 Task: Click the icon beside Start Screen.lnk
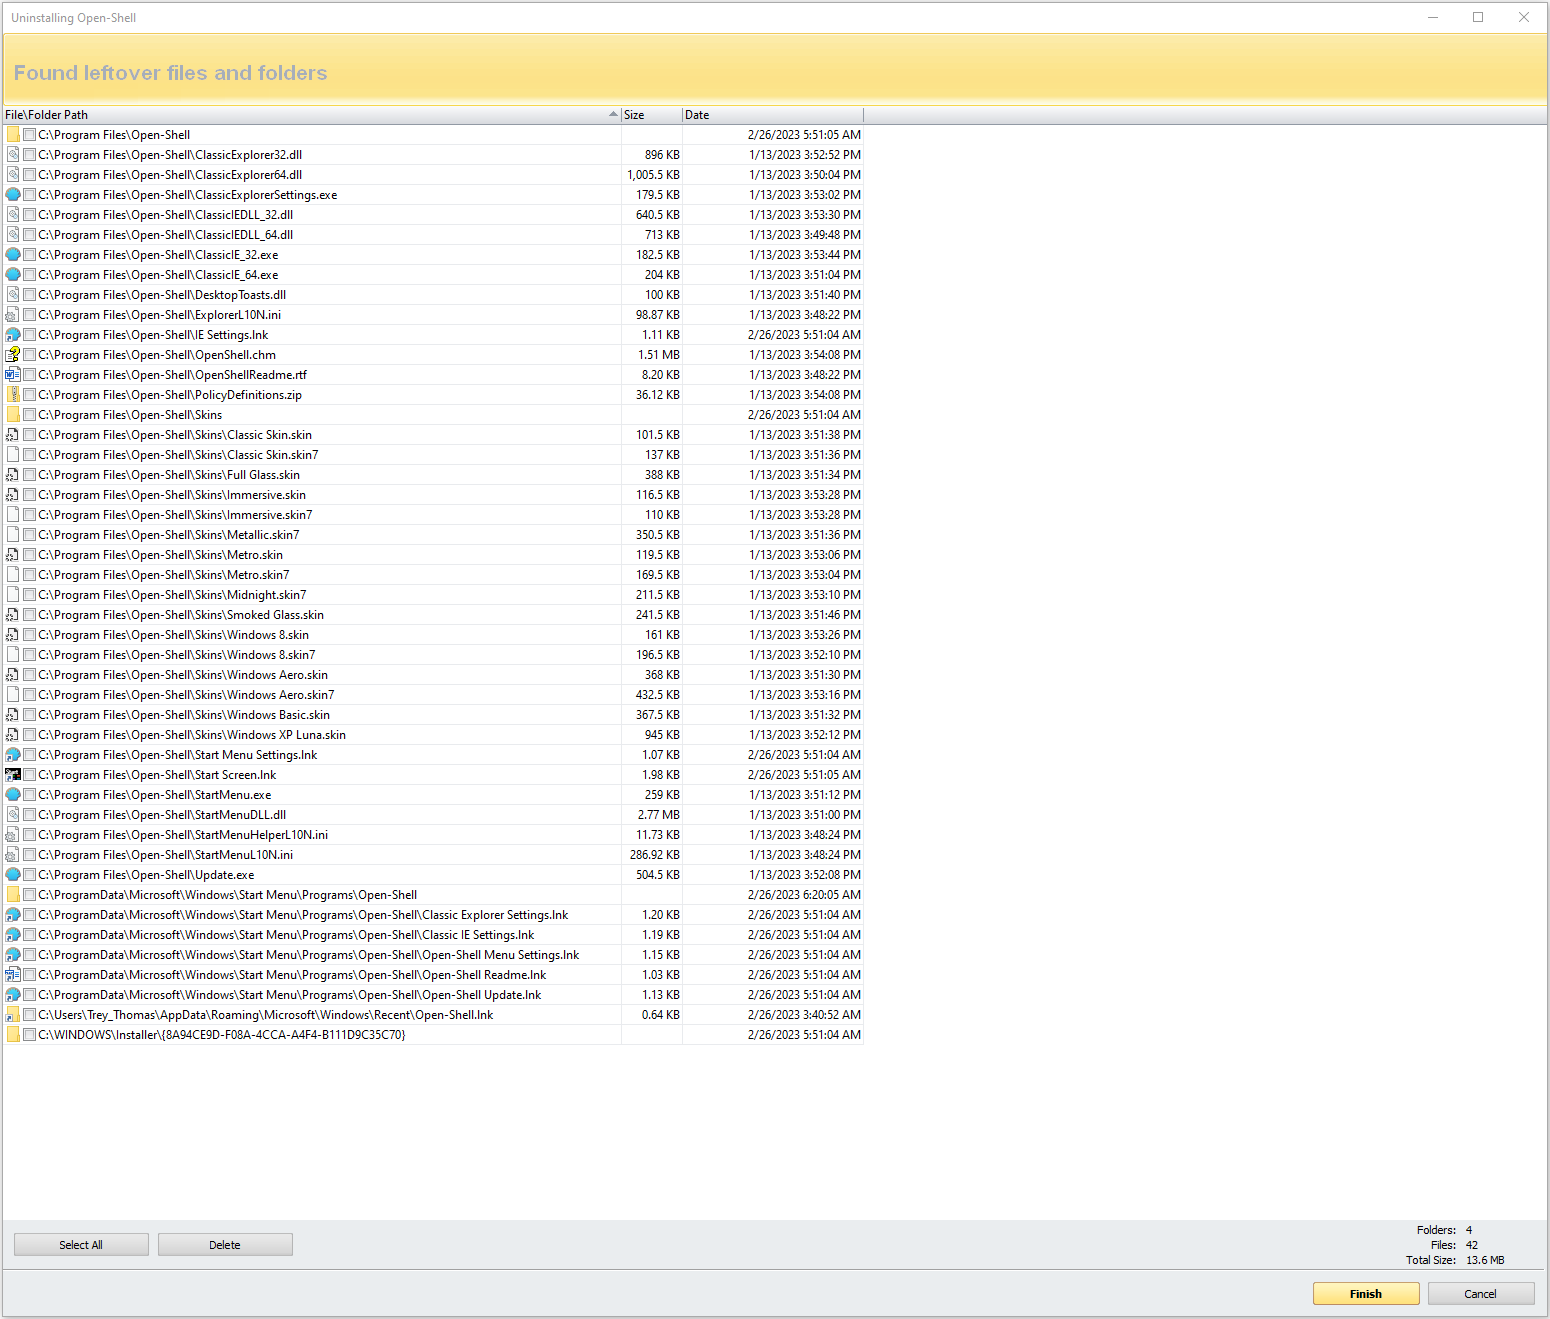tap(13, 775)
